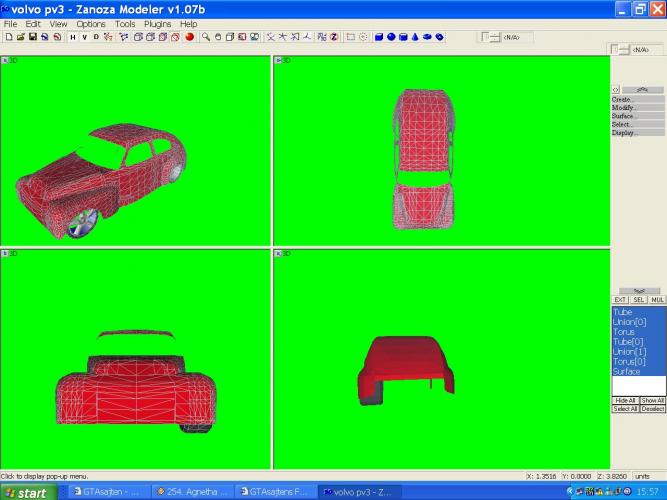This screenshot has height=500, width=667.
Task: Click the Open file folder icon
Action: [20, 37]
